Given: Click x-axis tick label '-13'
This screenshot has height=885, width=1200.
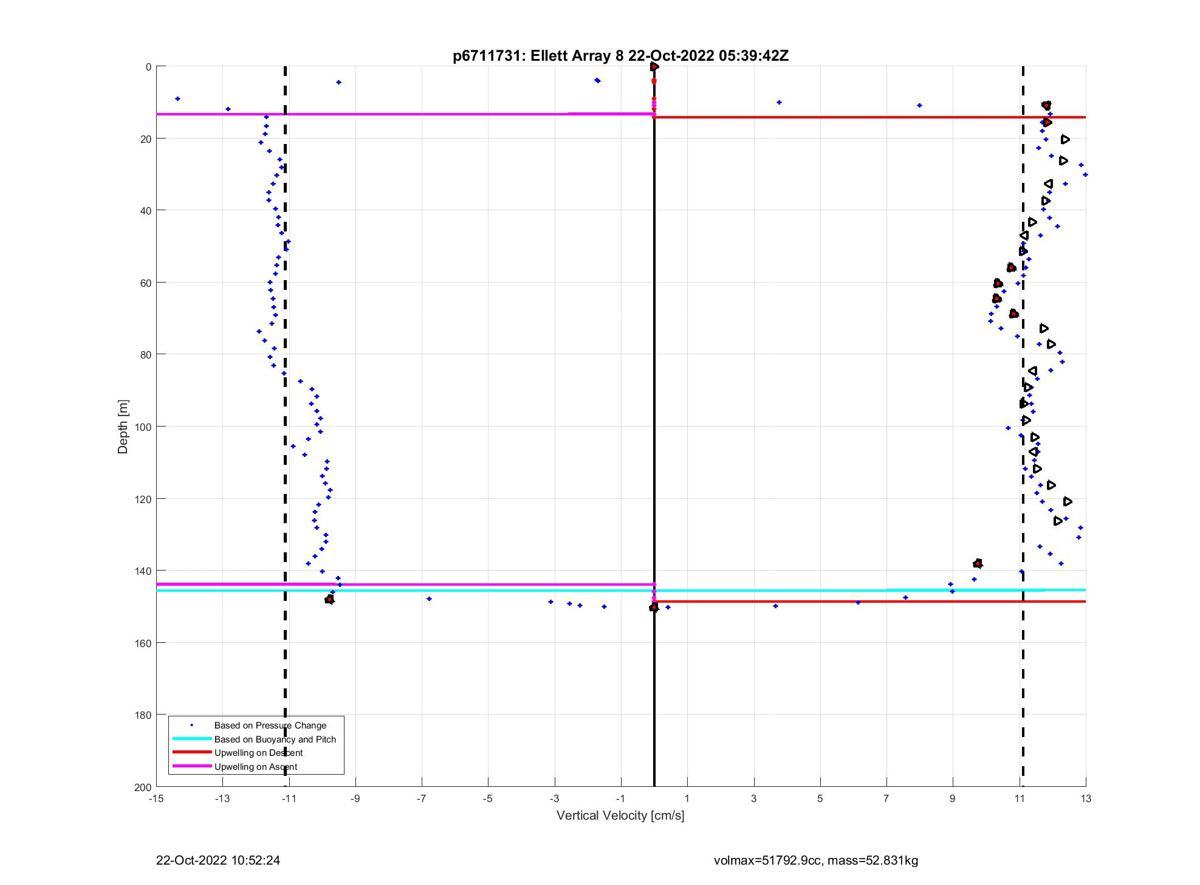Looking at the screenshot, I should click(222, 798).
